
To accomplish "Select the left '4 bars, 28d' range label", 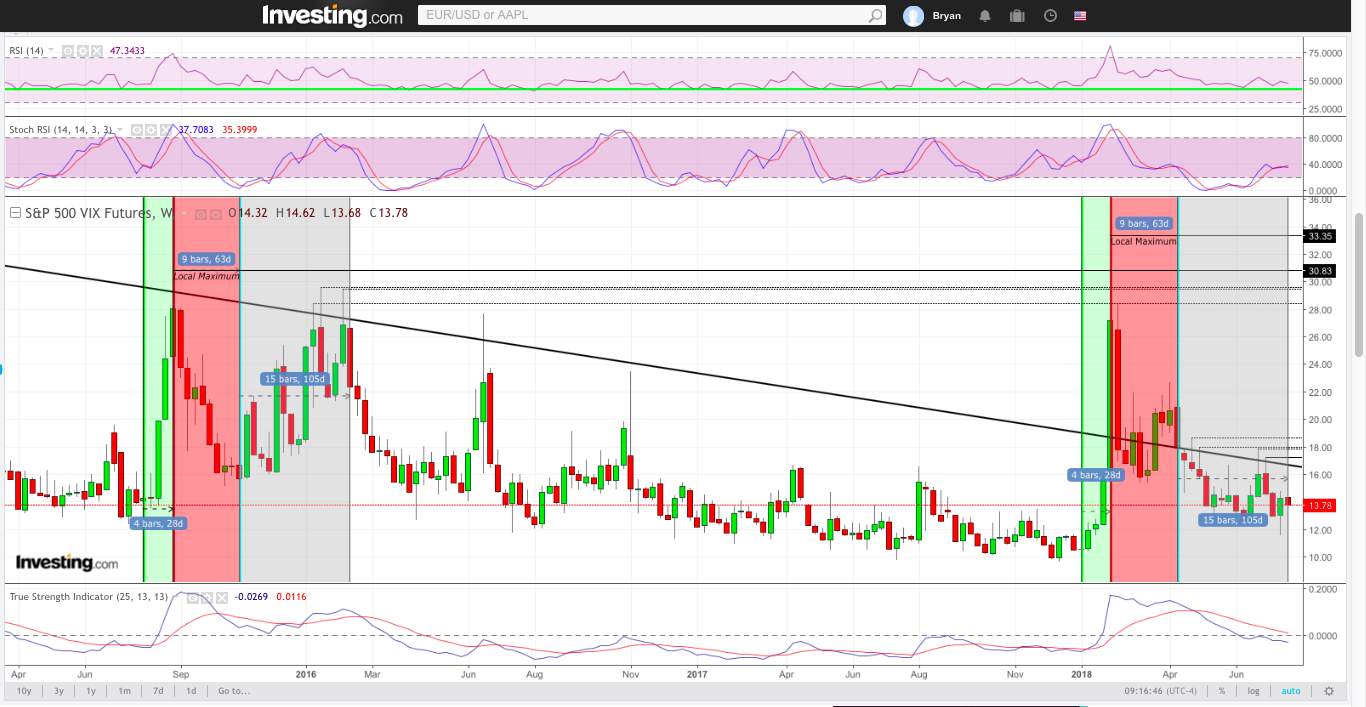I will 160,523.
